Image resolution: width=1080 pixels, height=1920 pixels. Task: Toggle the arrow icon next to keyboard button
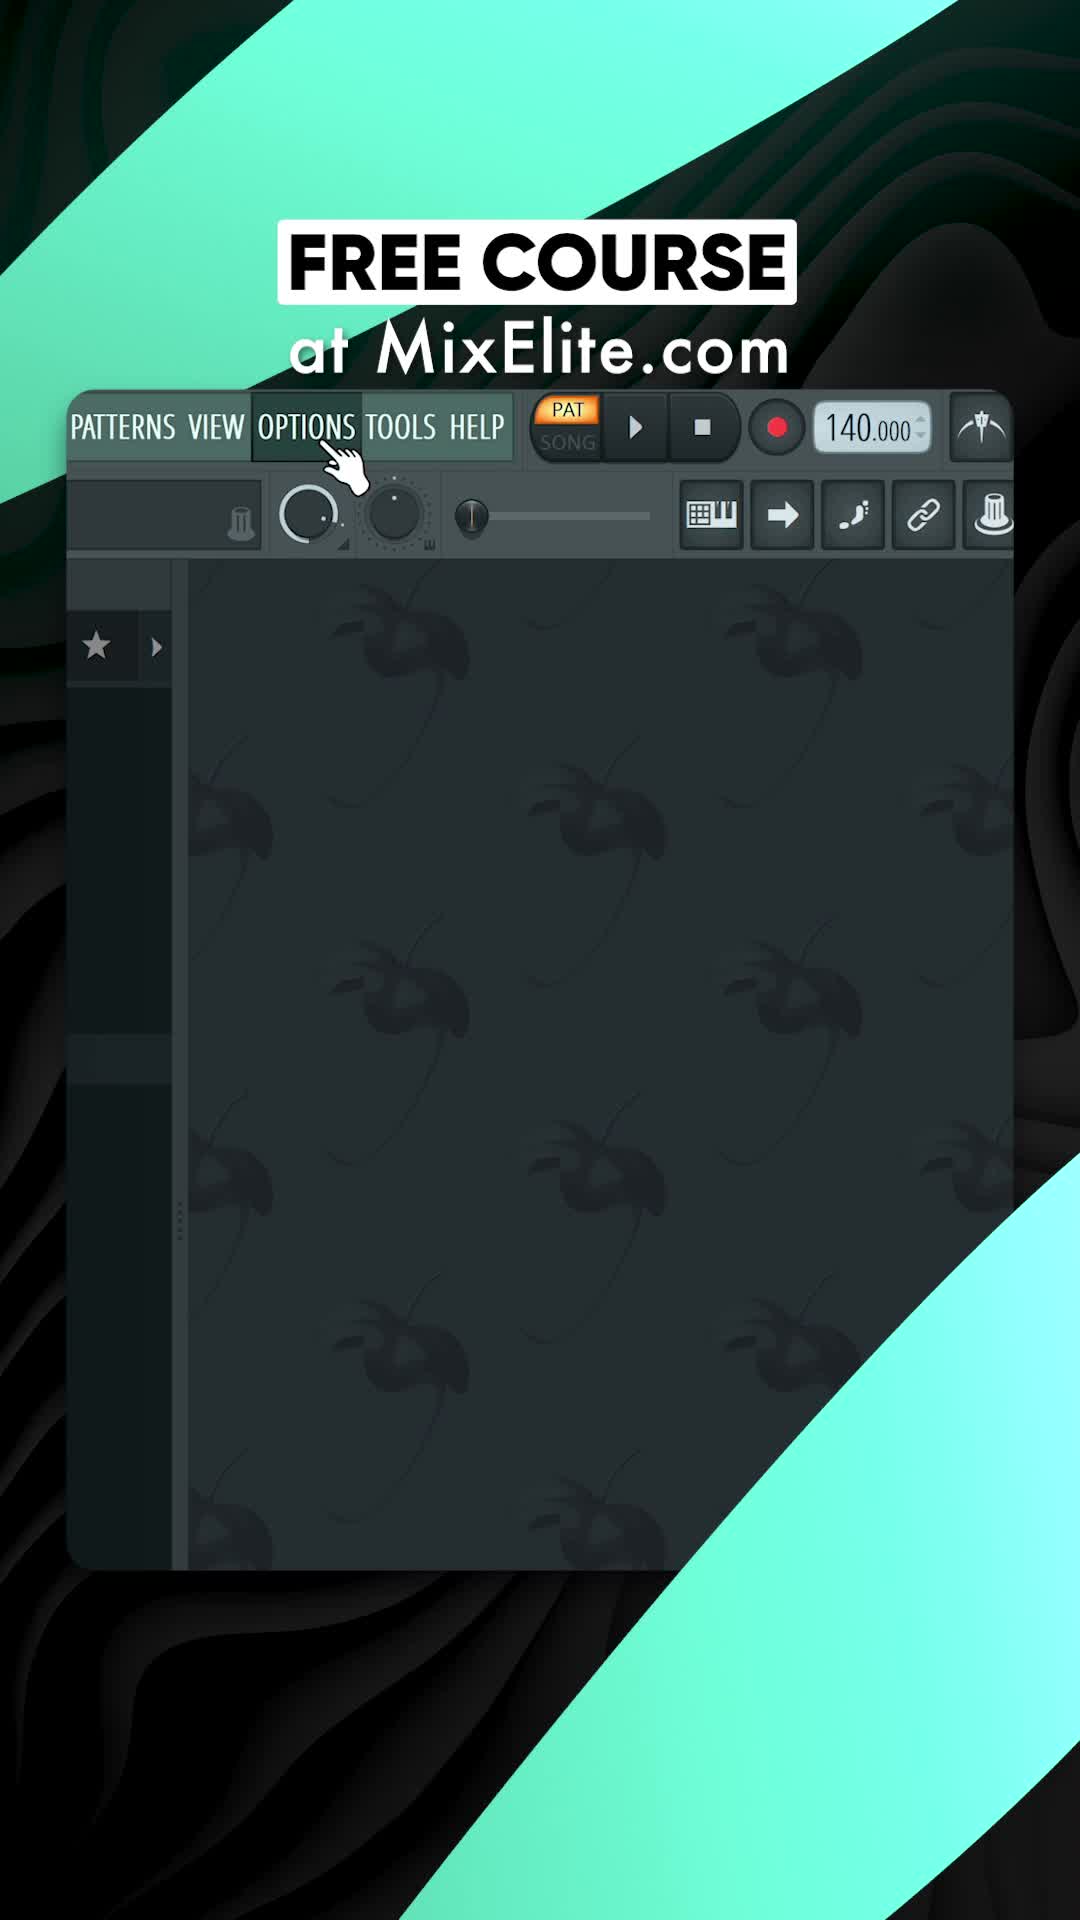click(782, 515)
